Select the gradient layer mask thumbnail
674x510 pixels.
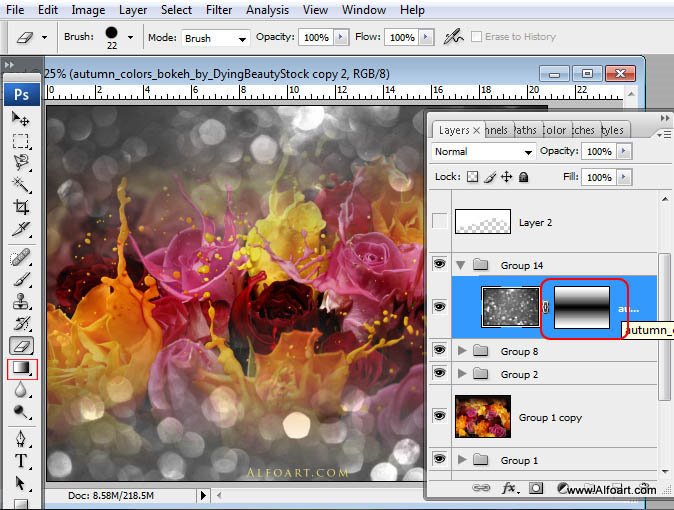click(x=582, y=307)
